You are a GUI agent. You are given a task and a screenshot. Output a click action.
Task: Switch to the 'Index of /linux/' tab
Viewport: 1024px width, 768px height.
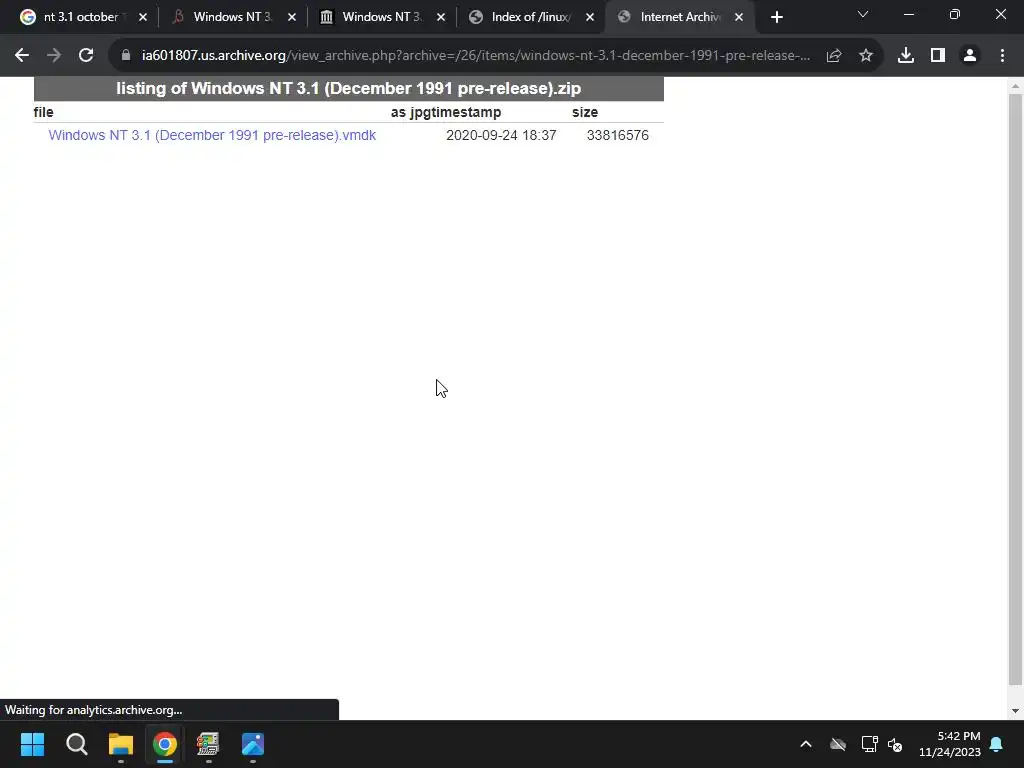(530, 17)
